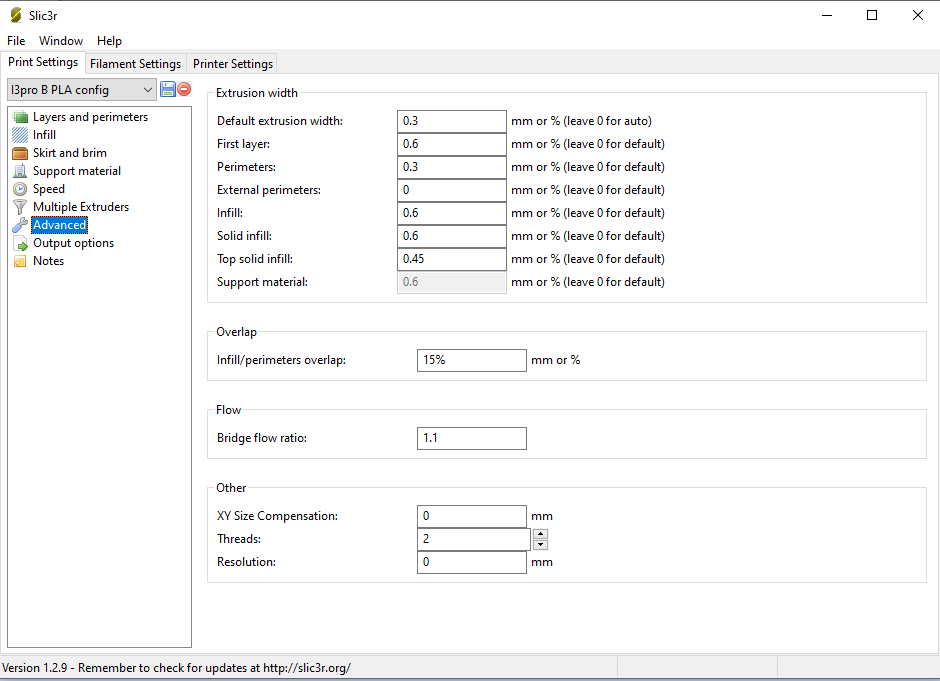Select Multiple Extruders in sidebar
940x681 pixels.
coord(80,207)
